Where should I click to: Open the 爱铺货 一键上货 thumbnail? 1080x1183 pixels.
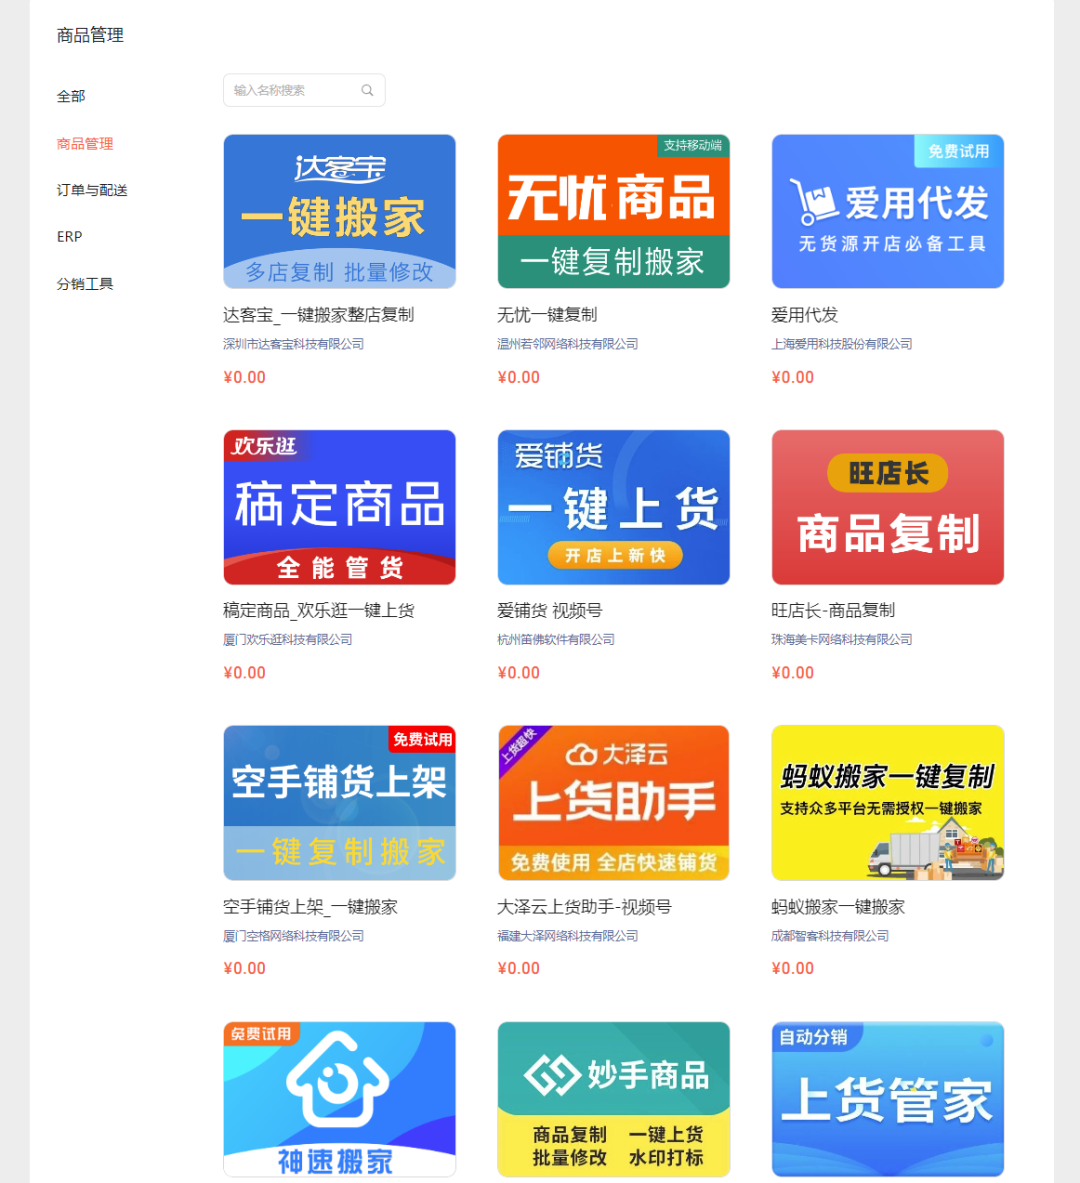click(614, 507)
